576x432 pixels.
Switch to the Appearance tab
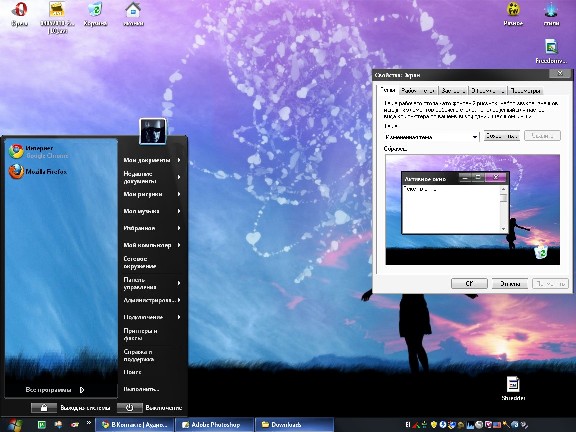point(488,91)
